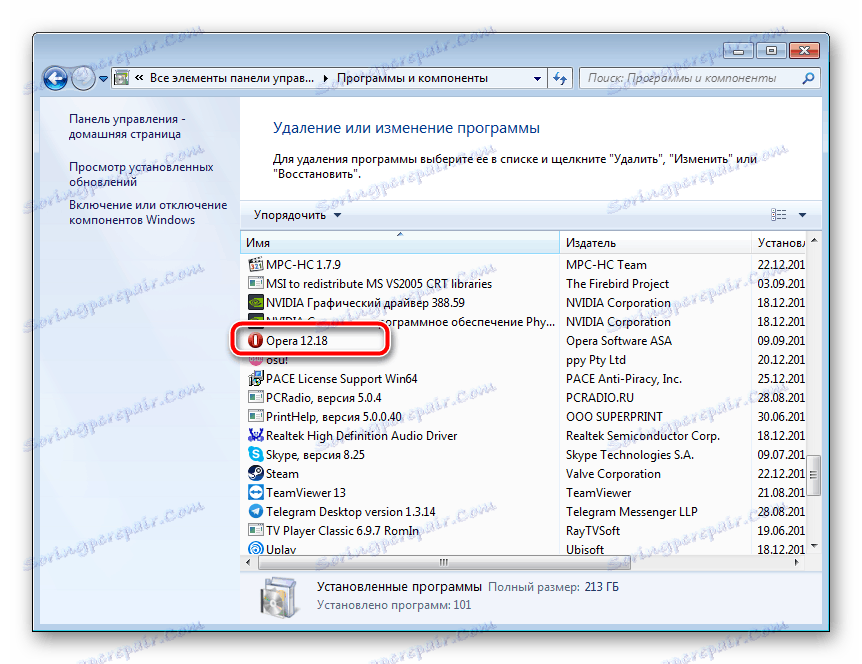Sort by the Издатель column header

[655, 242]
